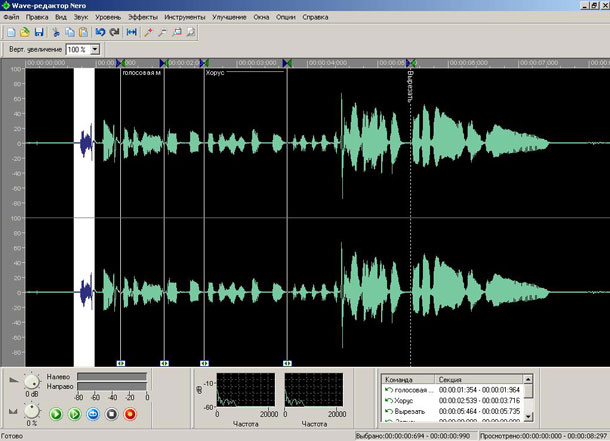Select the Хорус row in the history list
The image size is (610, 441).
(x=453, y=401)
